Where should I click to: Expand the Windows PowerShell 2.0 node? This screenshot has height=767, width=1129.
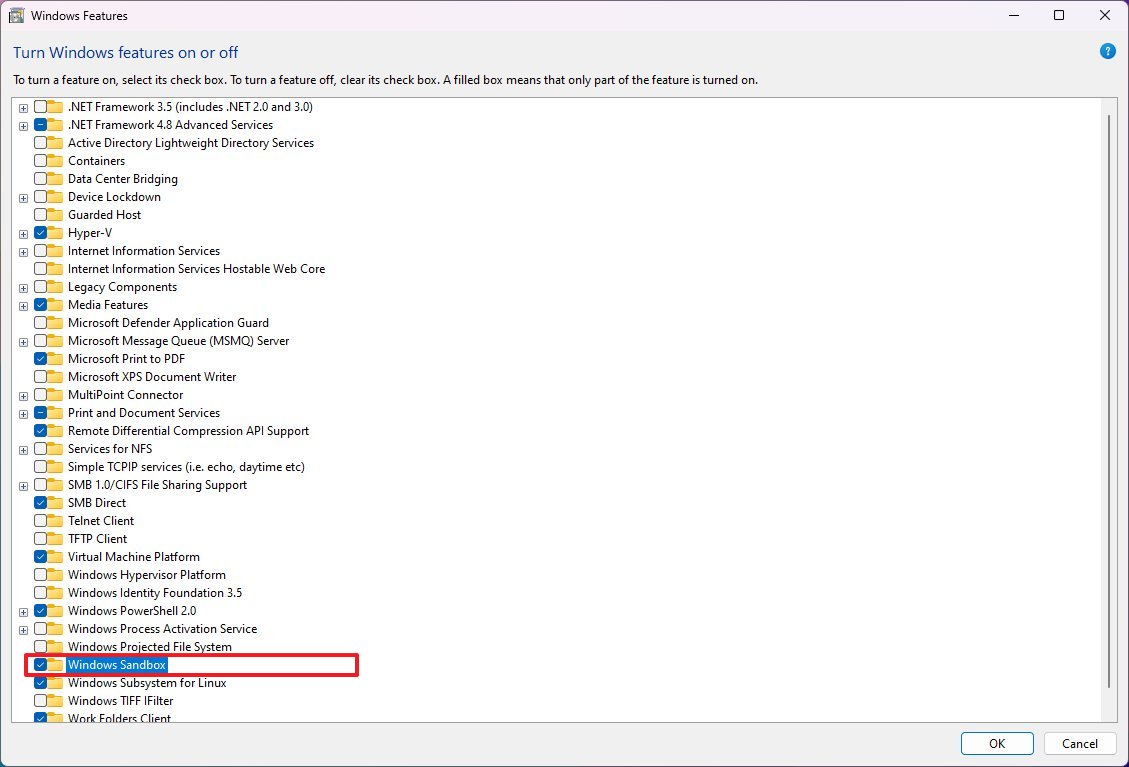pos(23,612)
